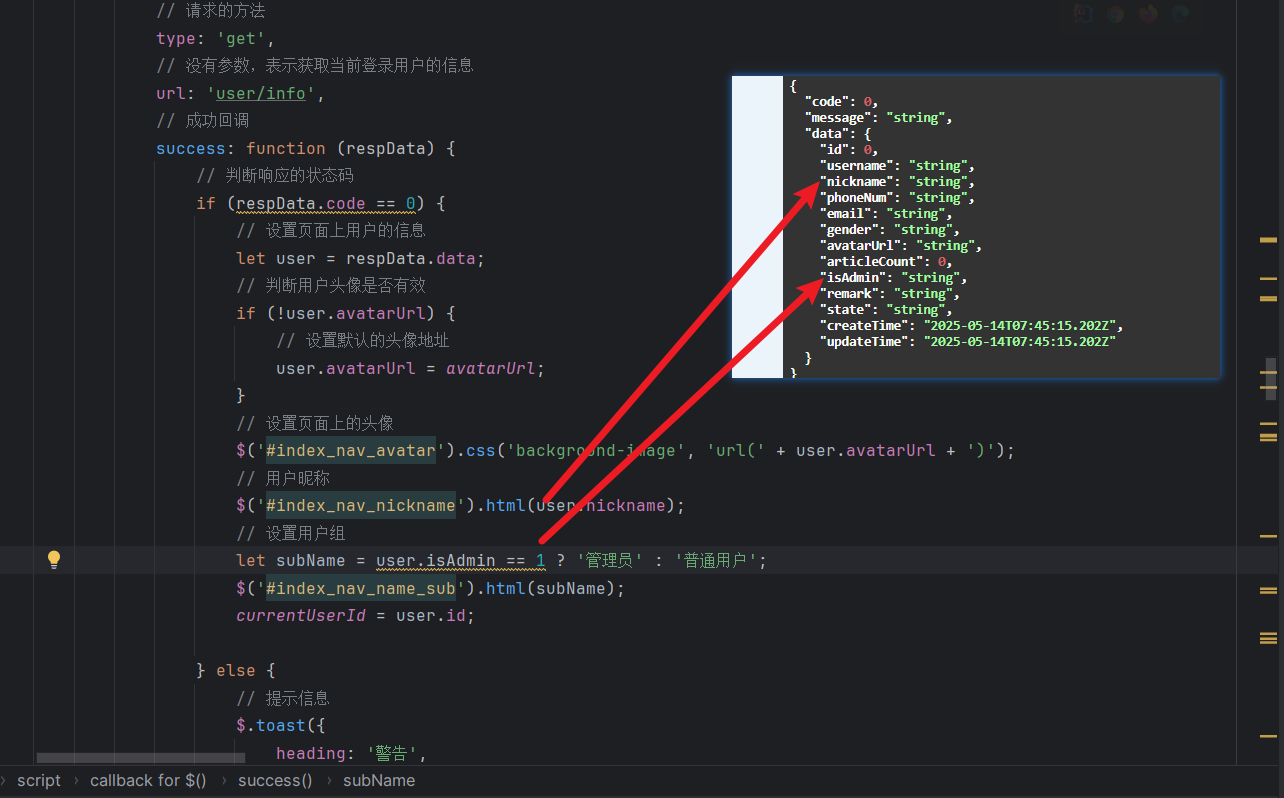Open page in Edge browser icon
Screen dimensions: 1284x798
point(1181,13)
